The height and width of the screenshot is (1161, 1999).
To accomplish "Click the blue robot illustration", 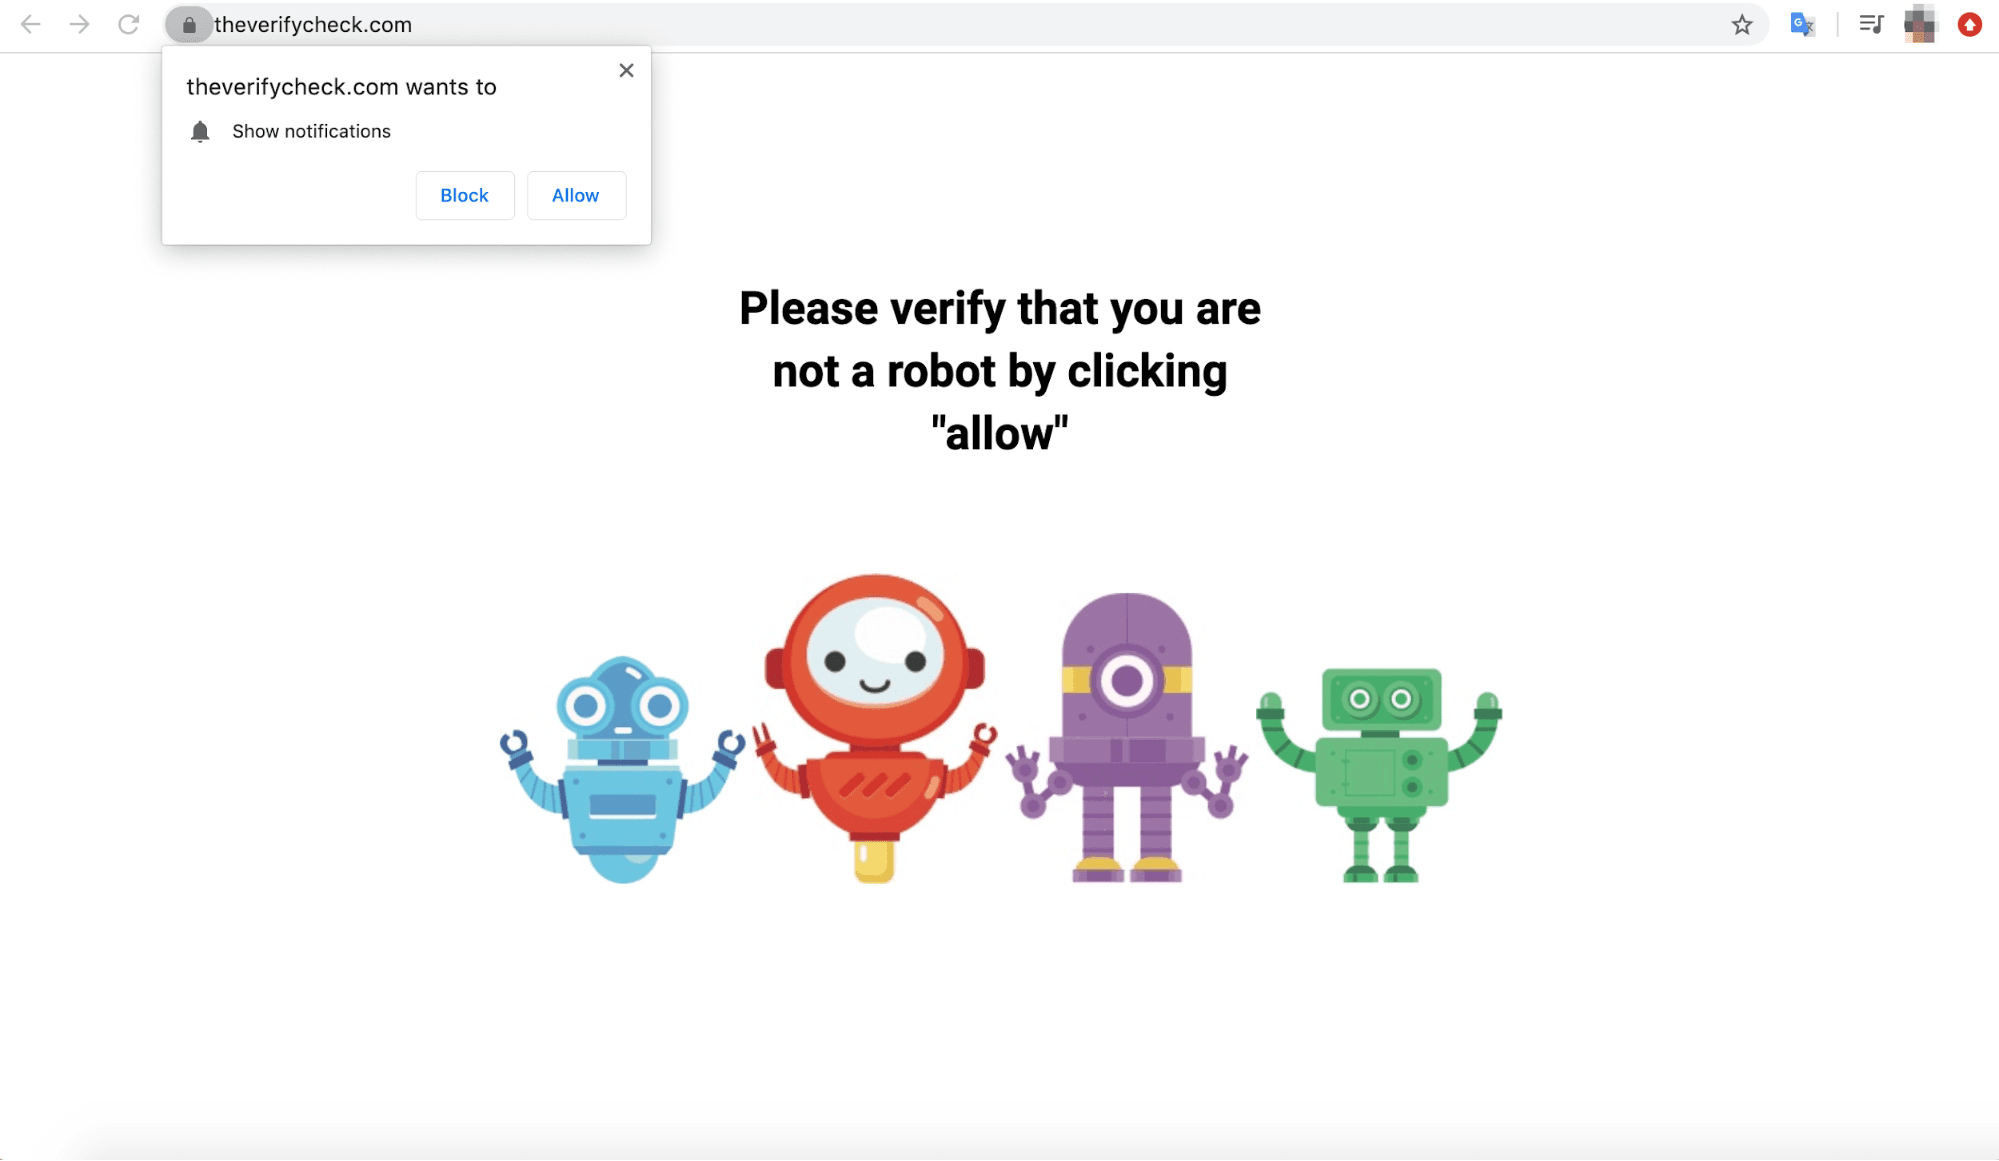I will [x=622, y=769].
